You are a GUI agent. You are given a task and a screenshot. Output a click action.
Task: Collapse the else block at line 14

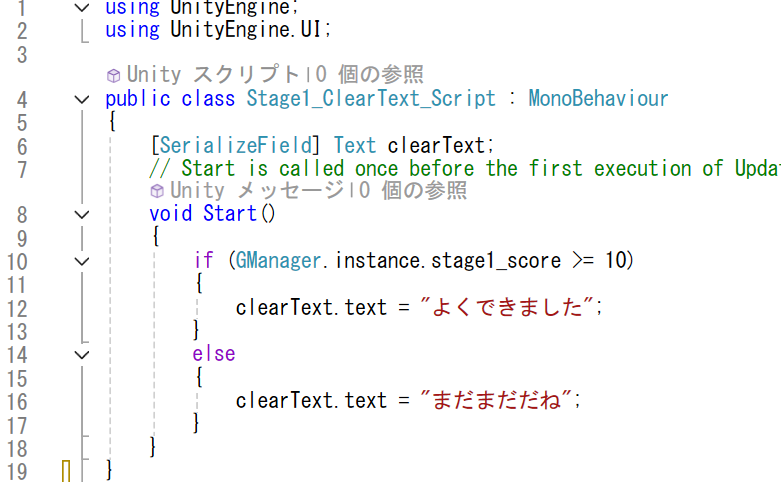[82, 355]
